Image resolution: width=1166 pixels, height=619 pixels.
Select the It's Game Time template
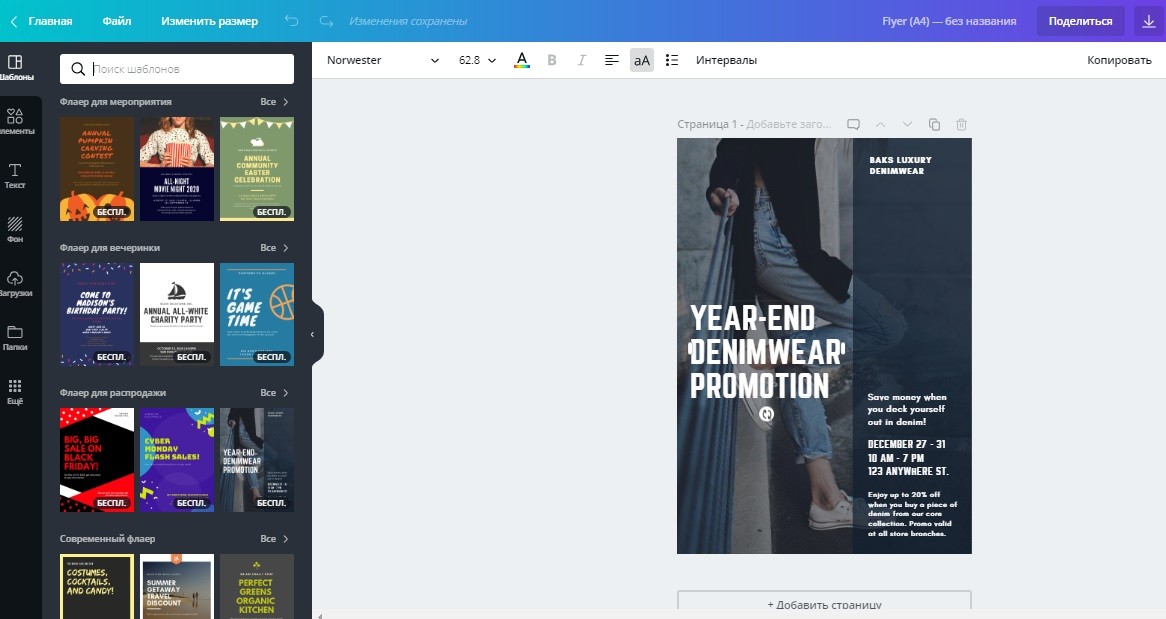(257, 314)
